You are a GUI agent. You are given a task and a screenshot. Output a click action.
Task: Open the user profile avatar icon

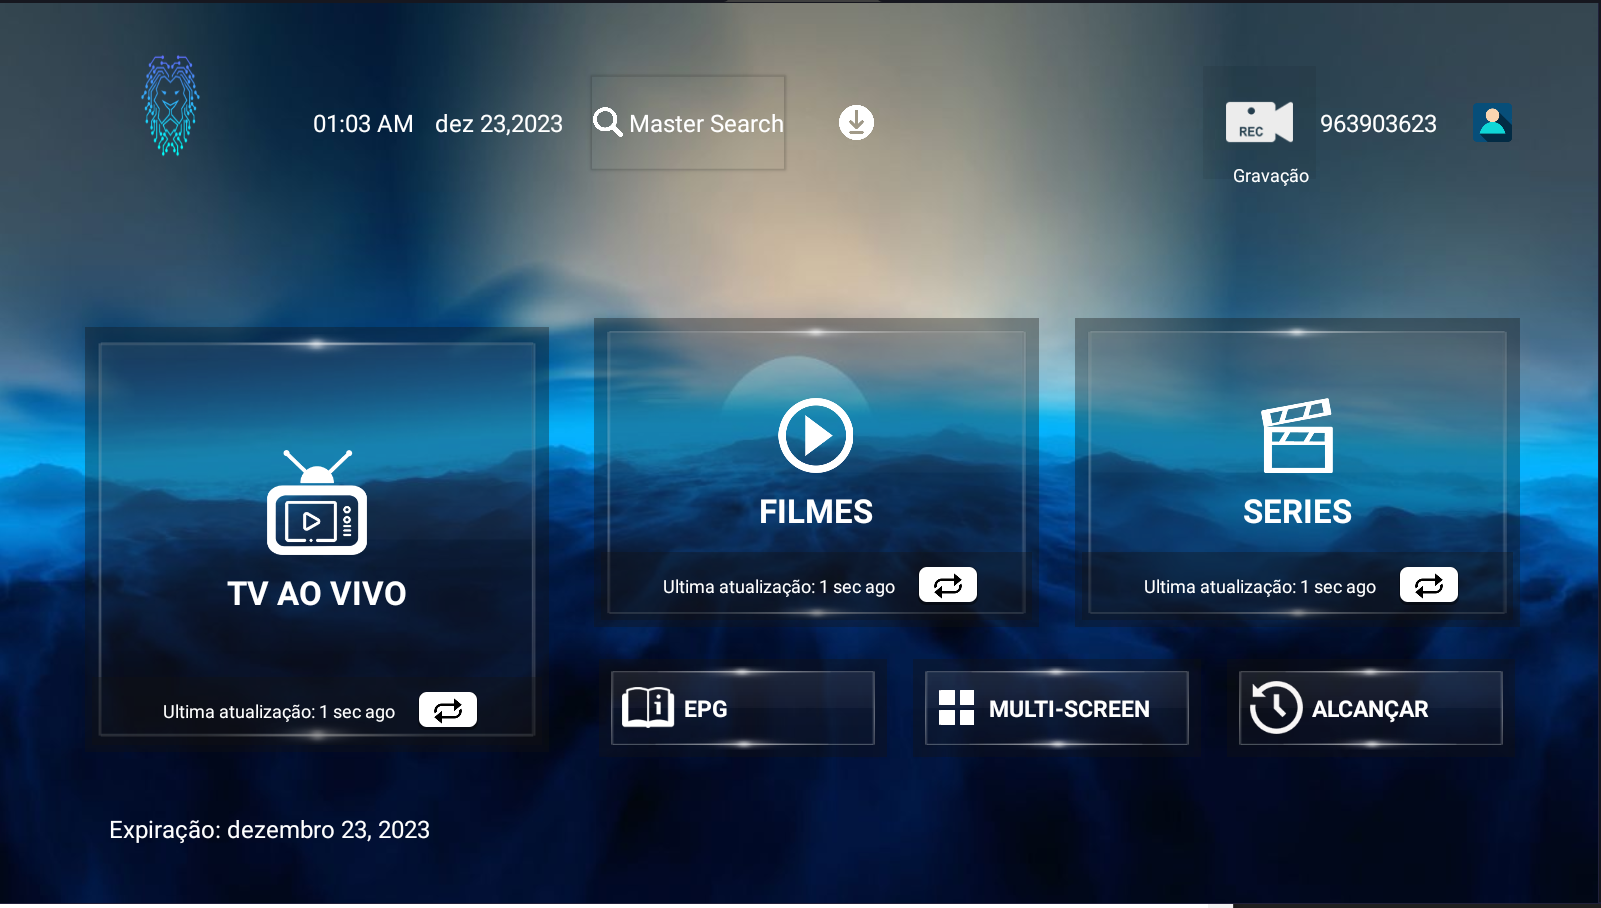click(1492, 123)
